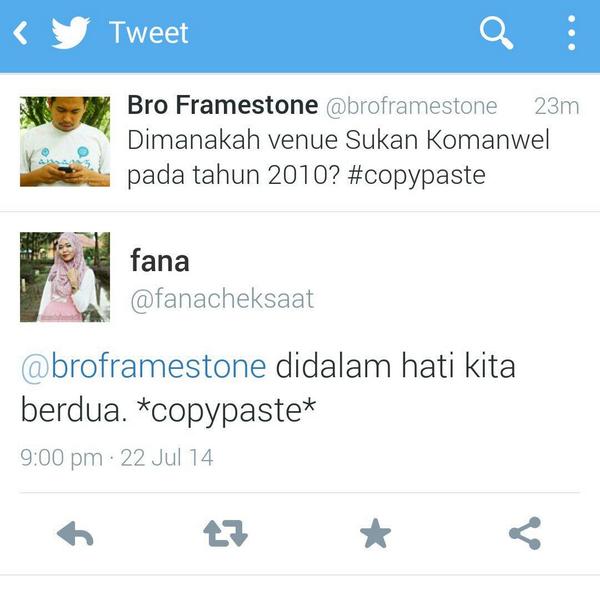Open fana's profile picture

tap(65, 277)
